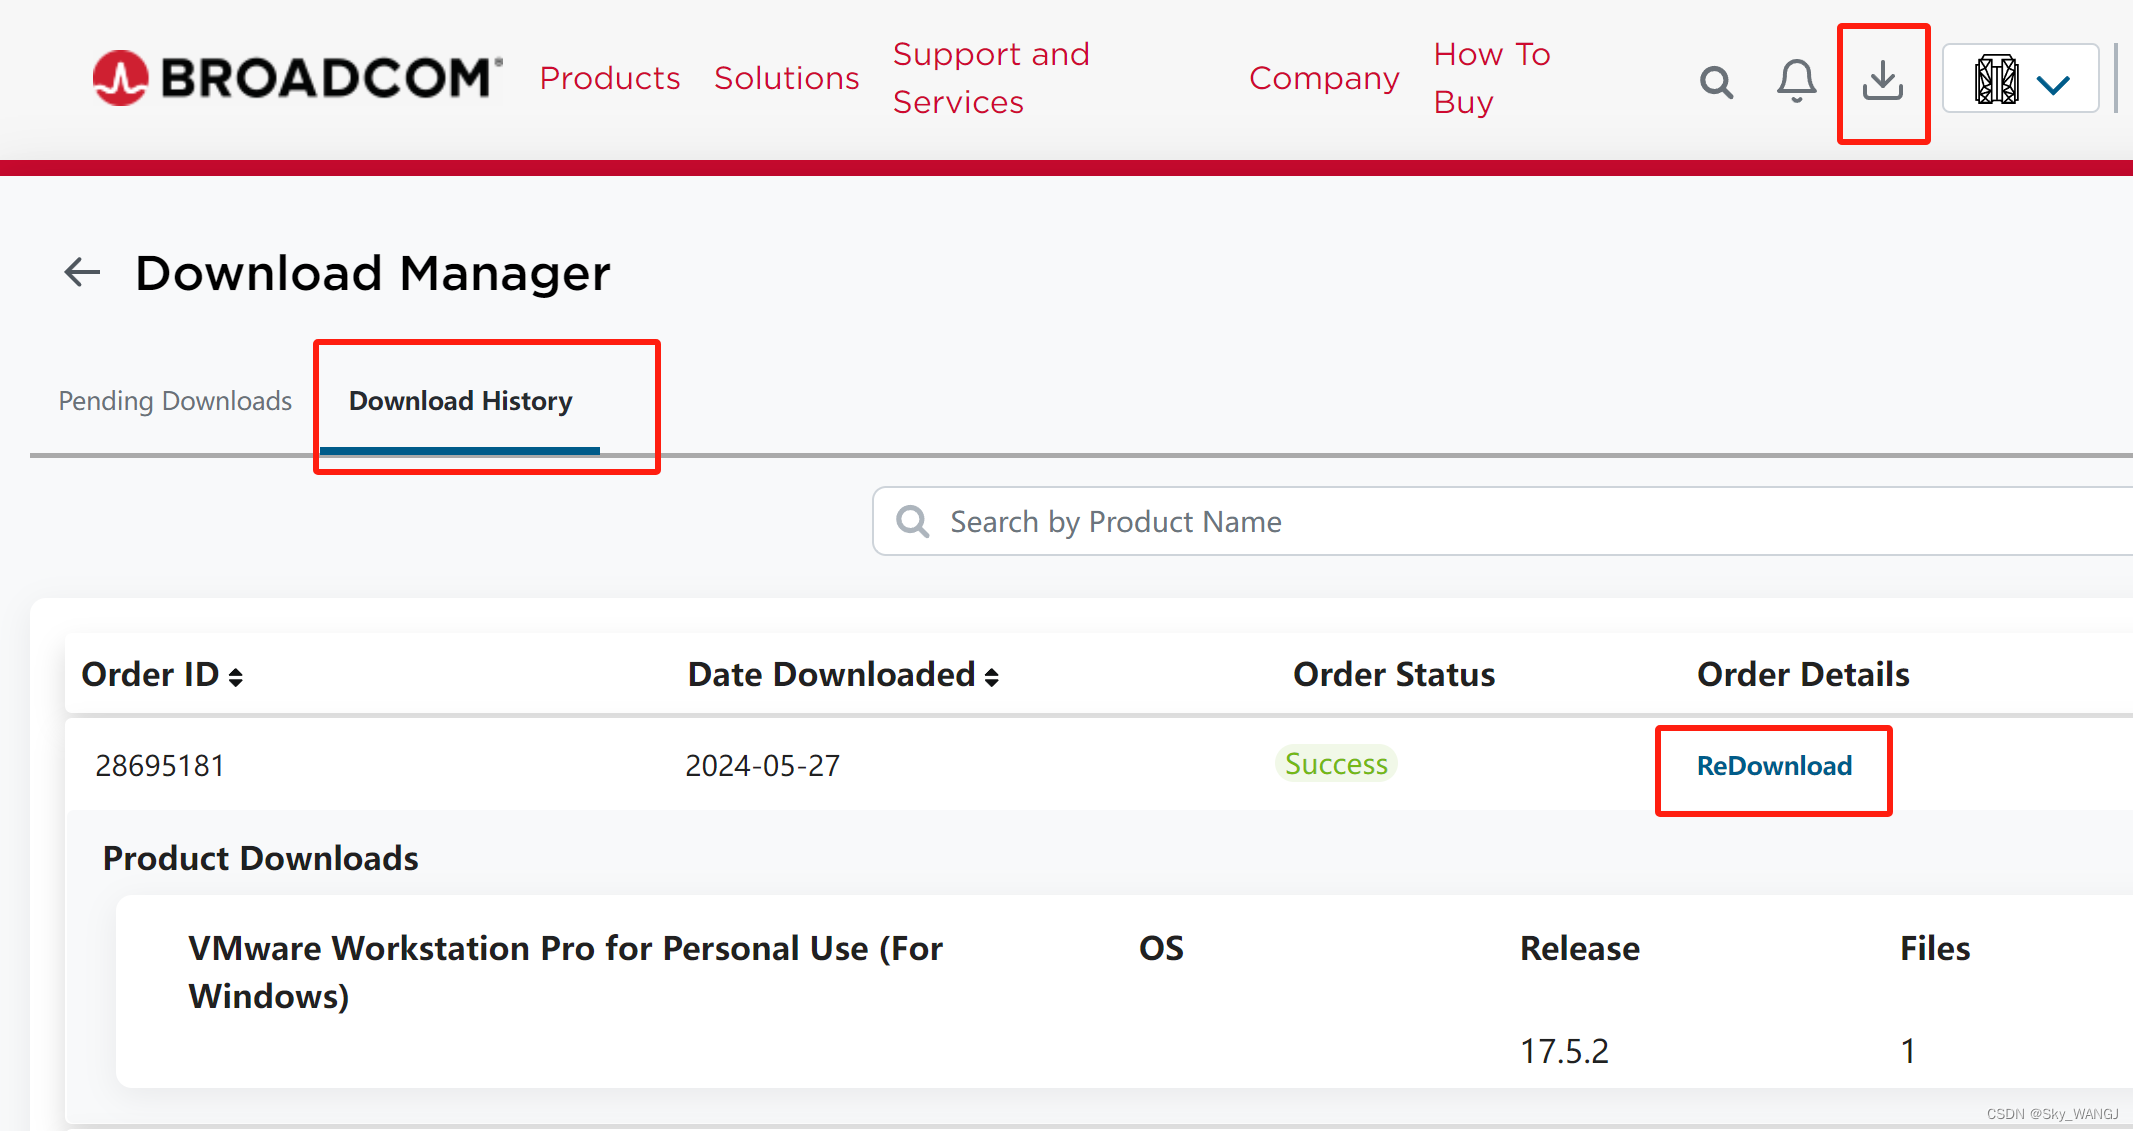This screenshot has width=2133, height=1131.
Task: Click ReDownload for order 28695181
Action: [1775, 764]
